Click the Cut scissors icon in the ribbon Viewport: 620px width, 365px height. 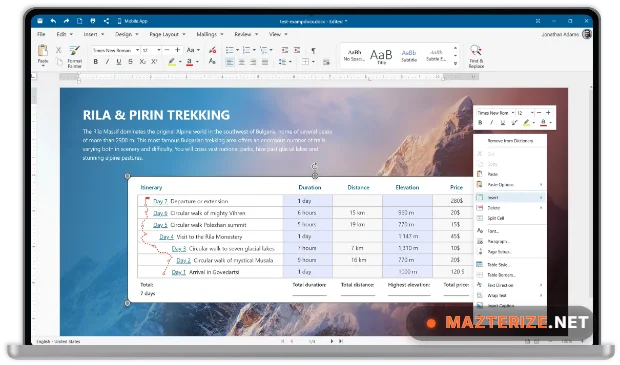(59, 50)
